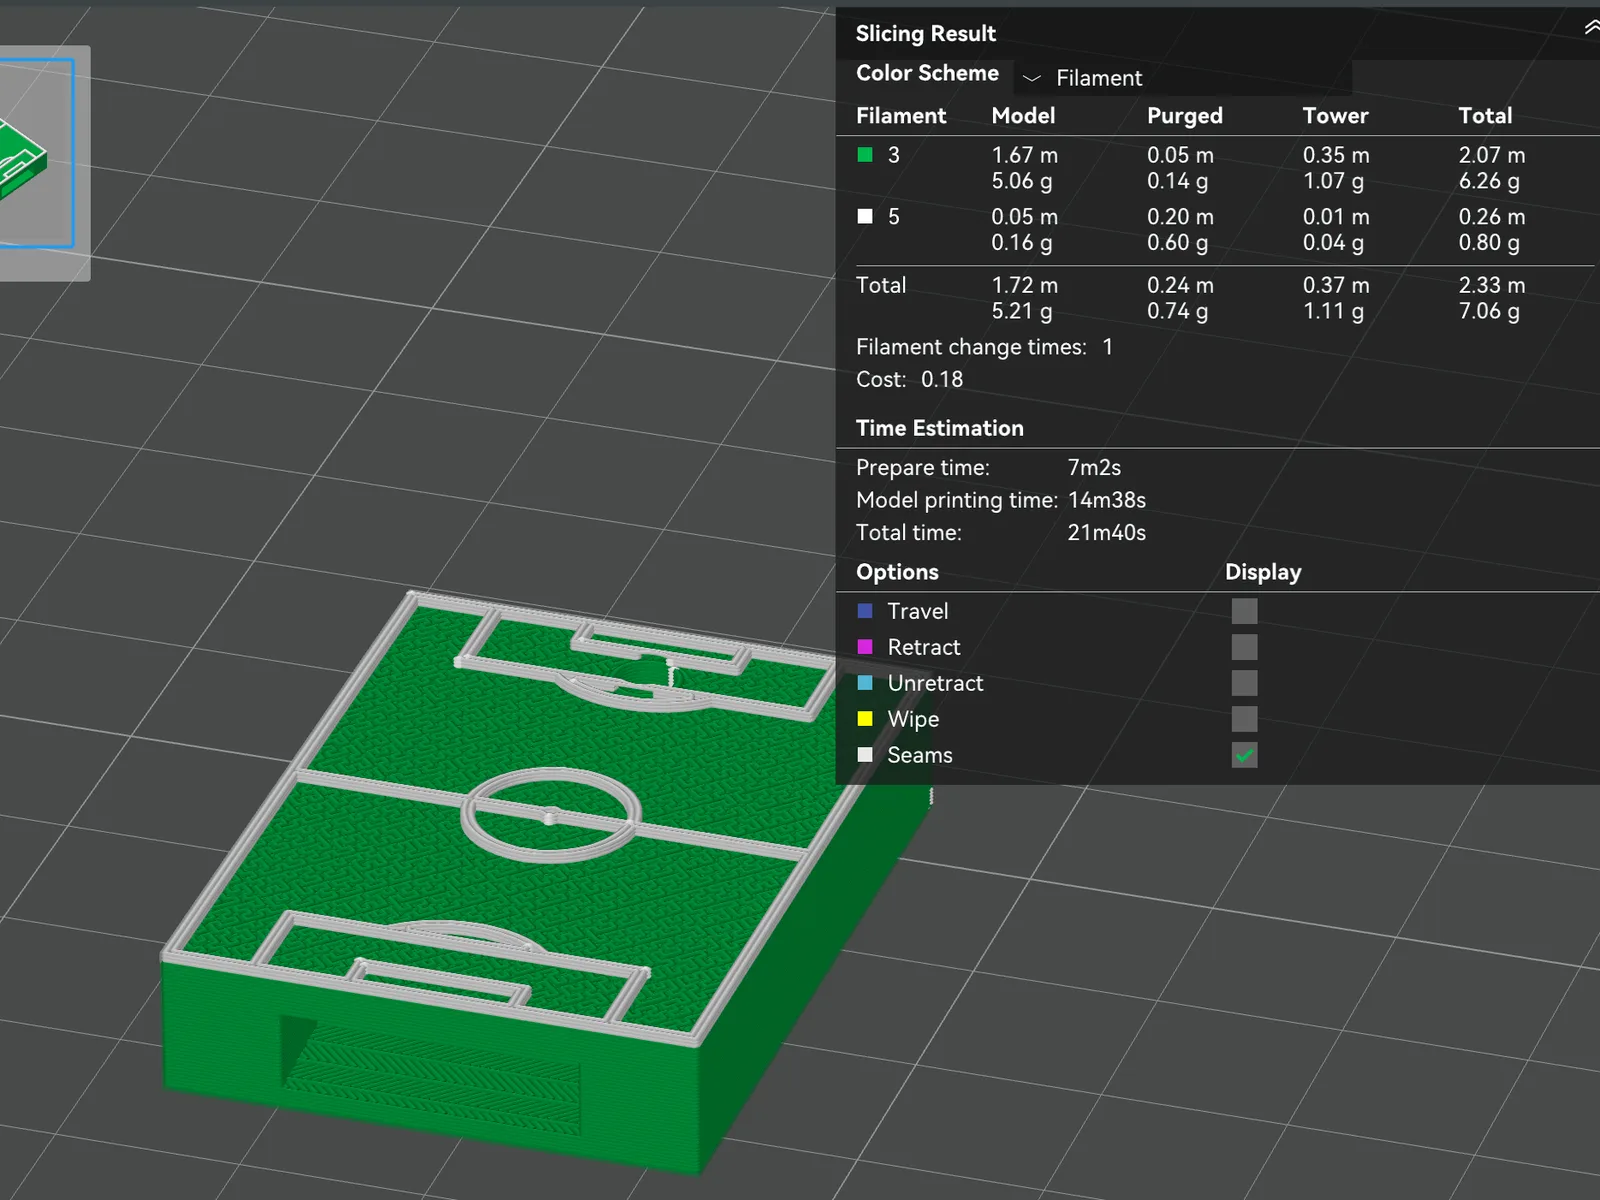Click the green filament 3 swatch
Image resolution: width=1600 pixels, height=1200 pixels.
(865, 155)
